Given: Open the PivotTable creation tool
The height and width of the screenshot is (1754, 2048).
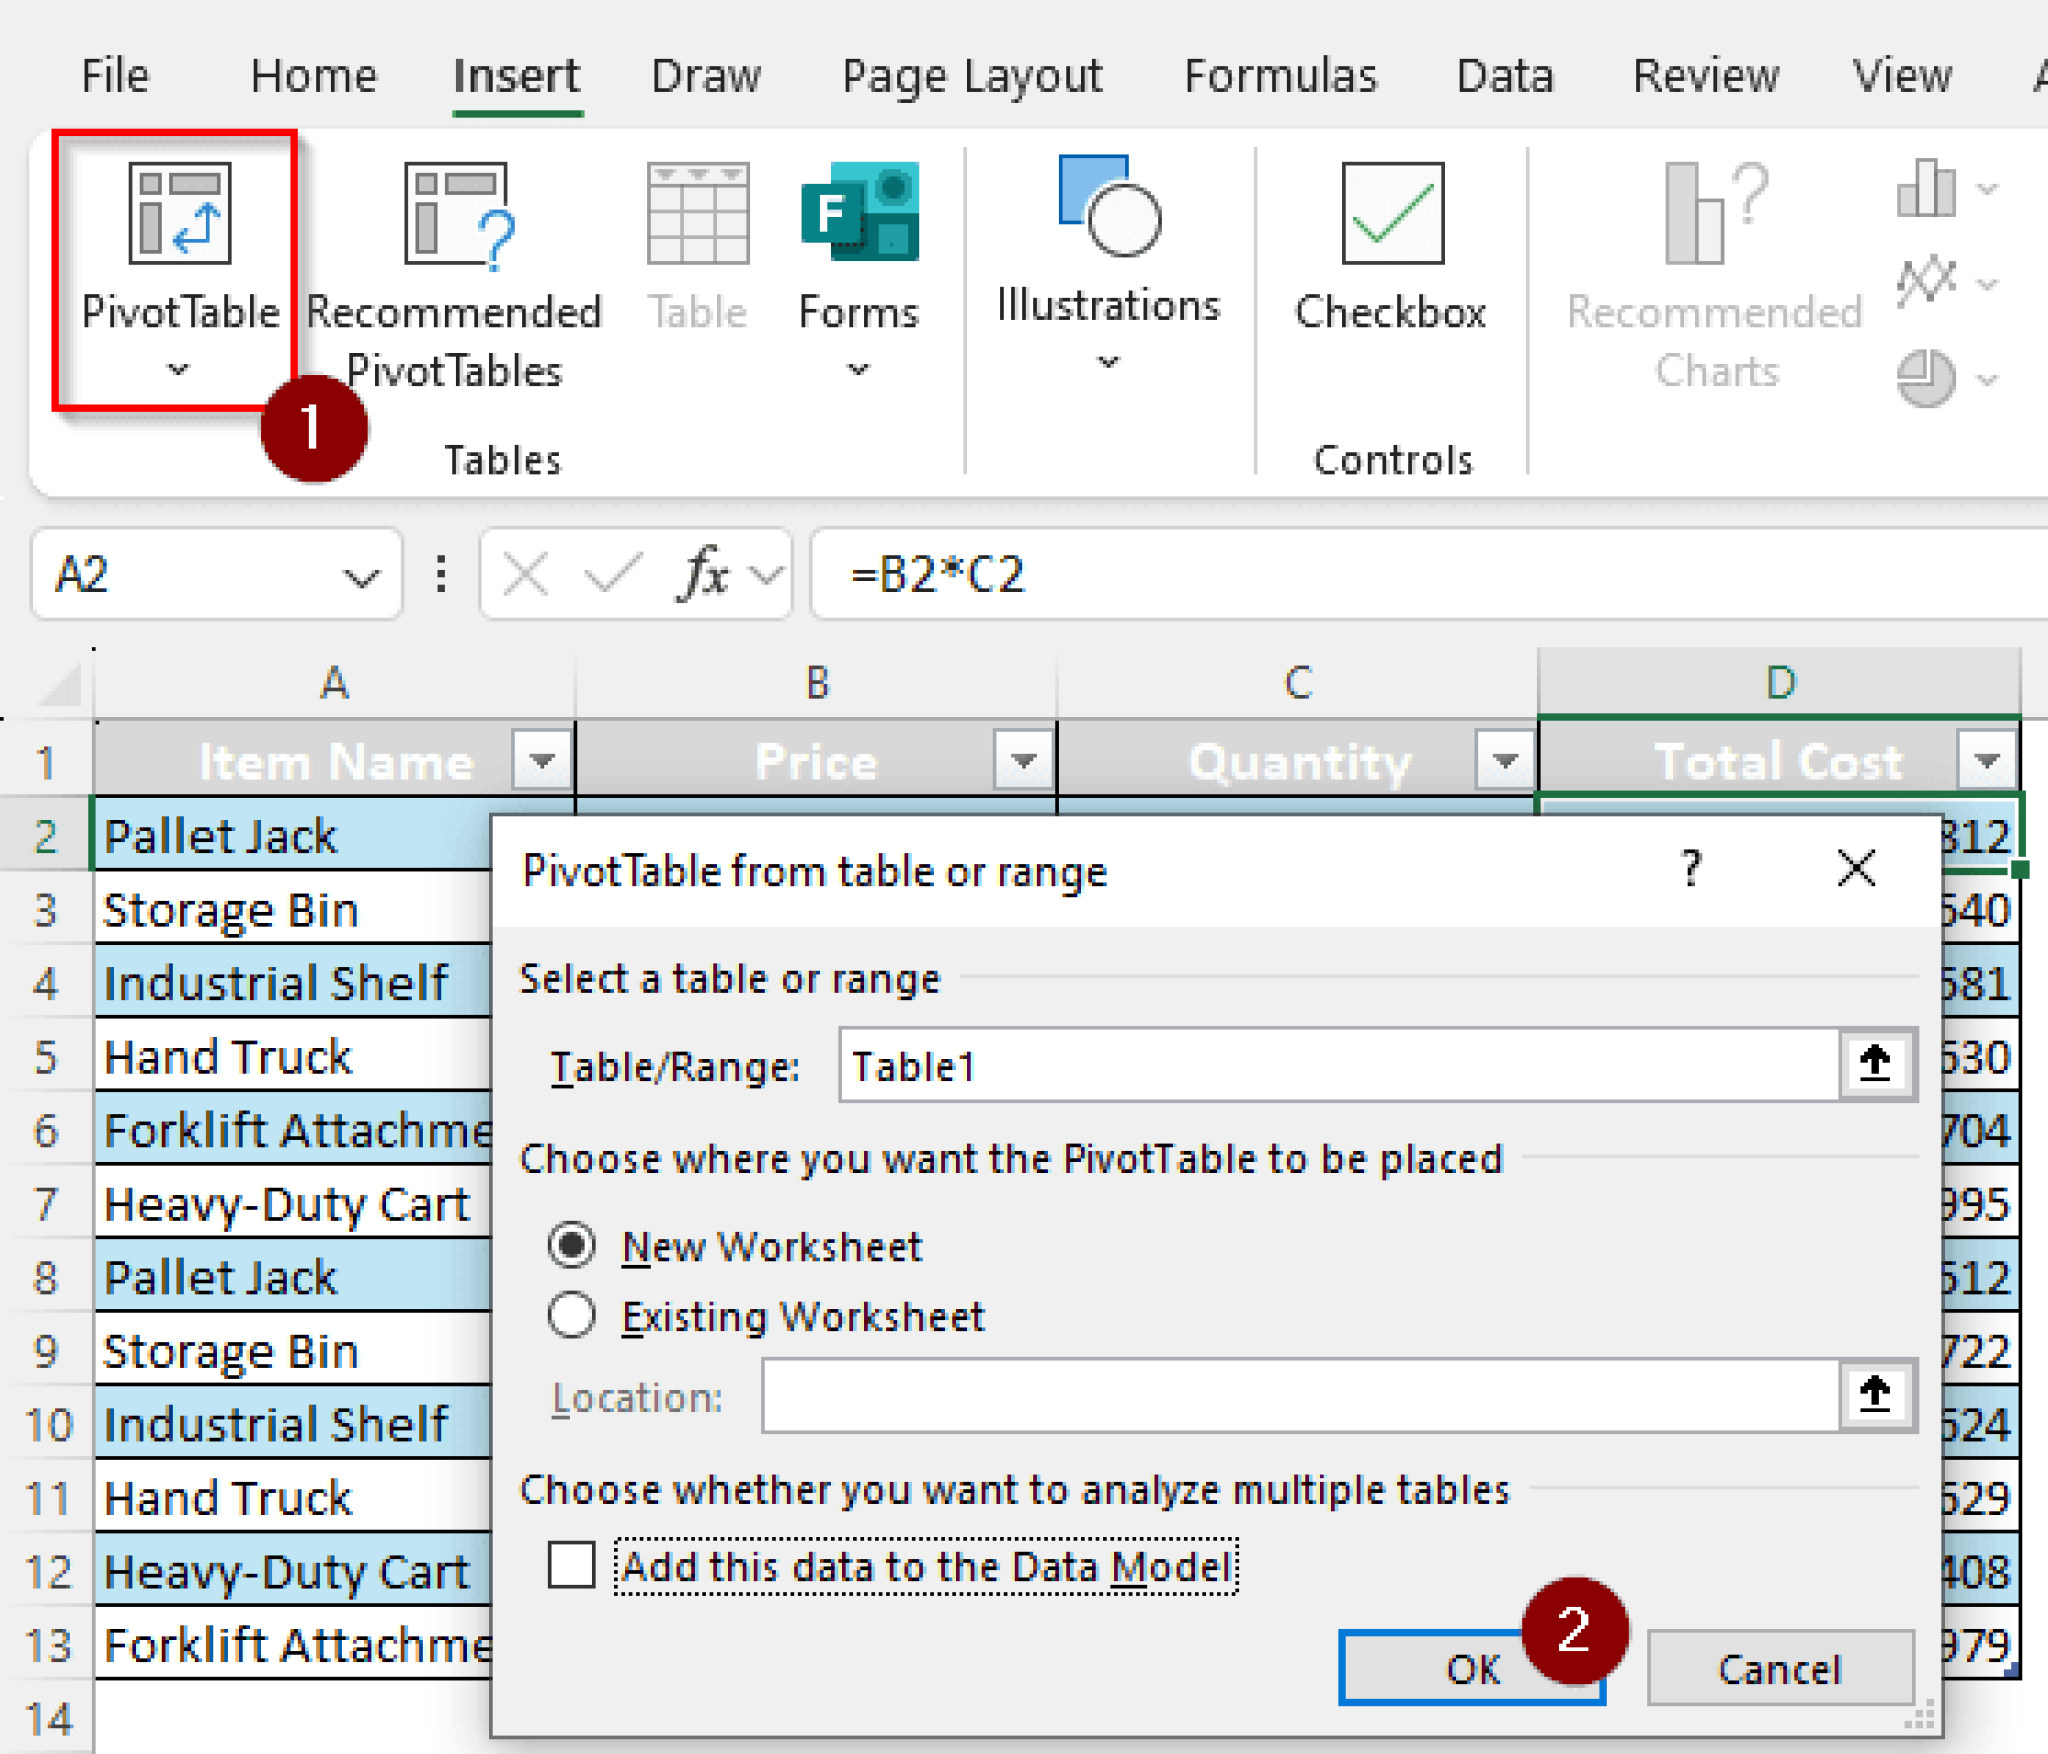Looking at the screenshot, I should [x=180, y=250].
